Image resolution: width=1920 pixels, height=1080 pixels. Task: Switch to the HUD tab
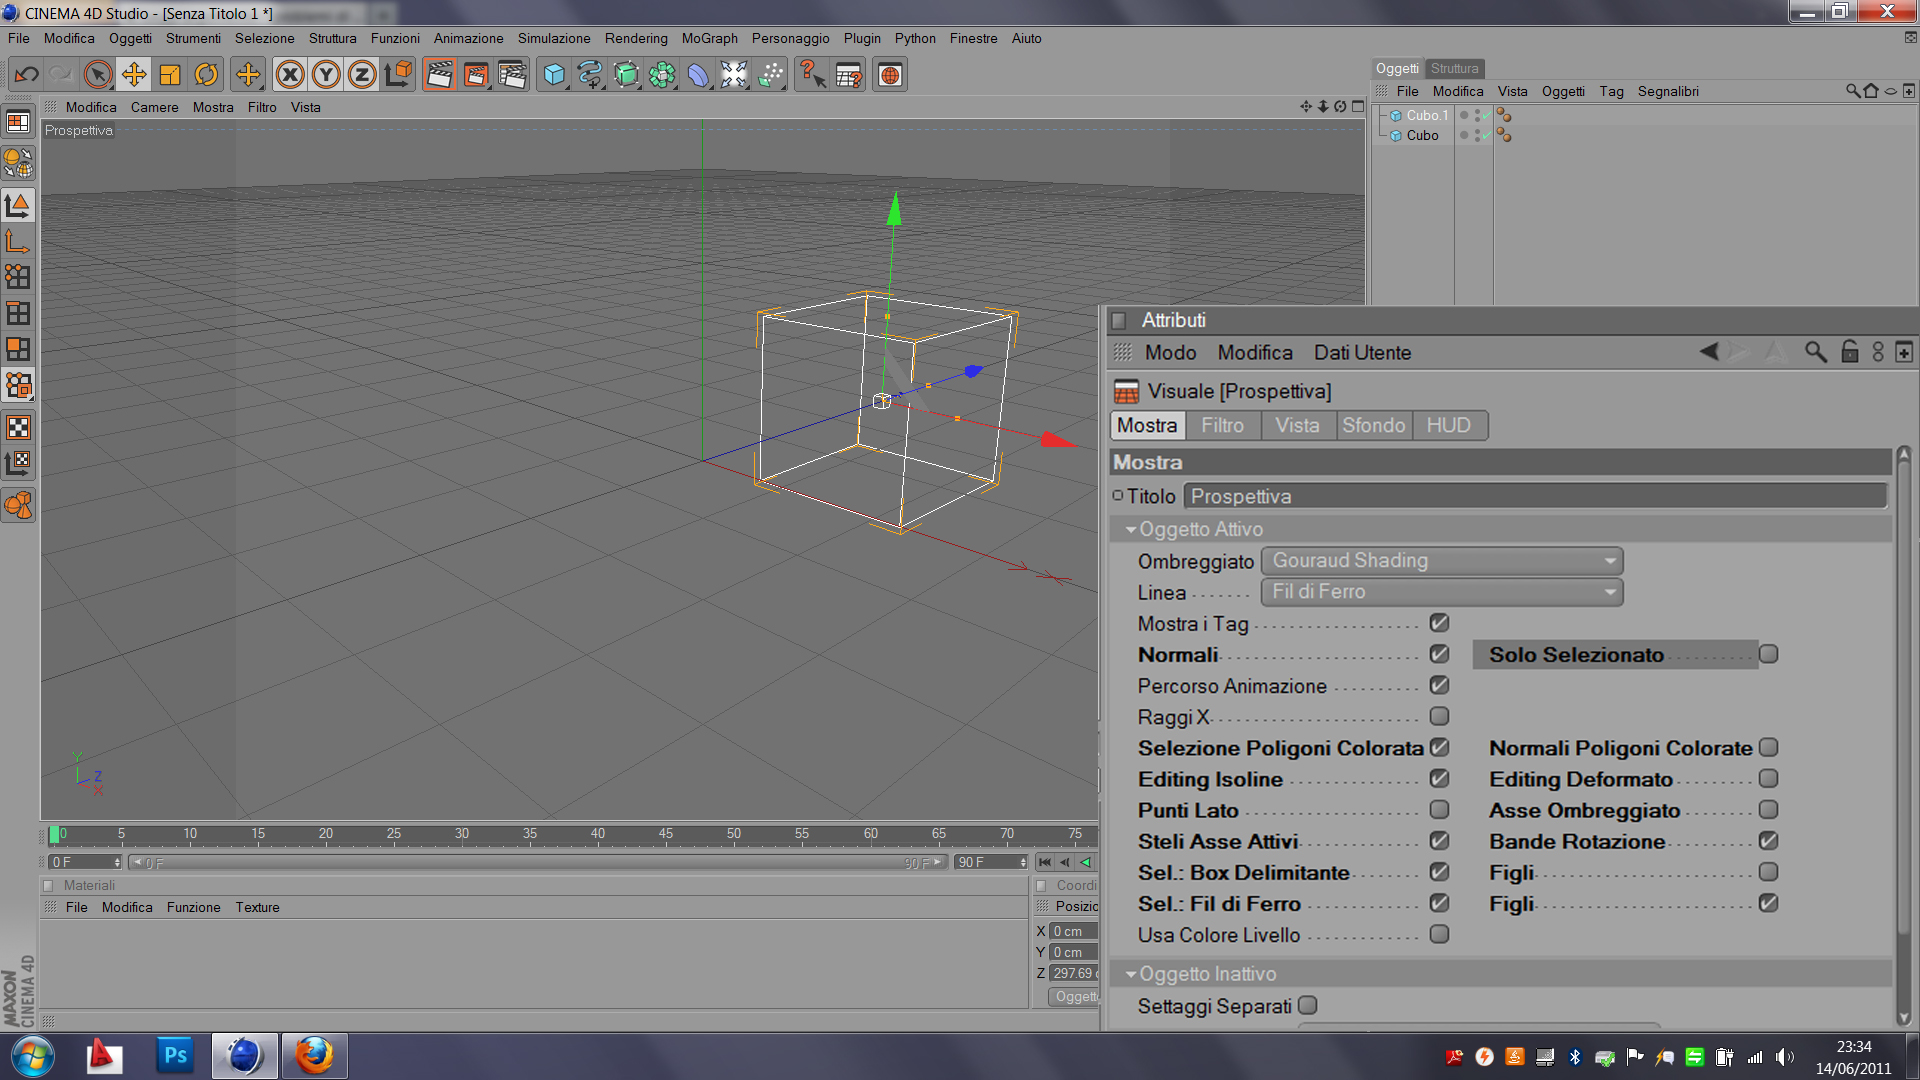(1448, 426)
